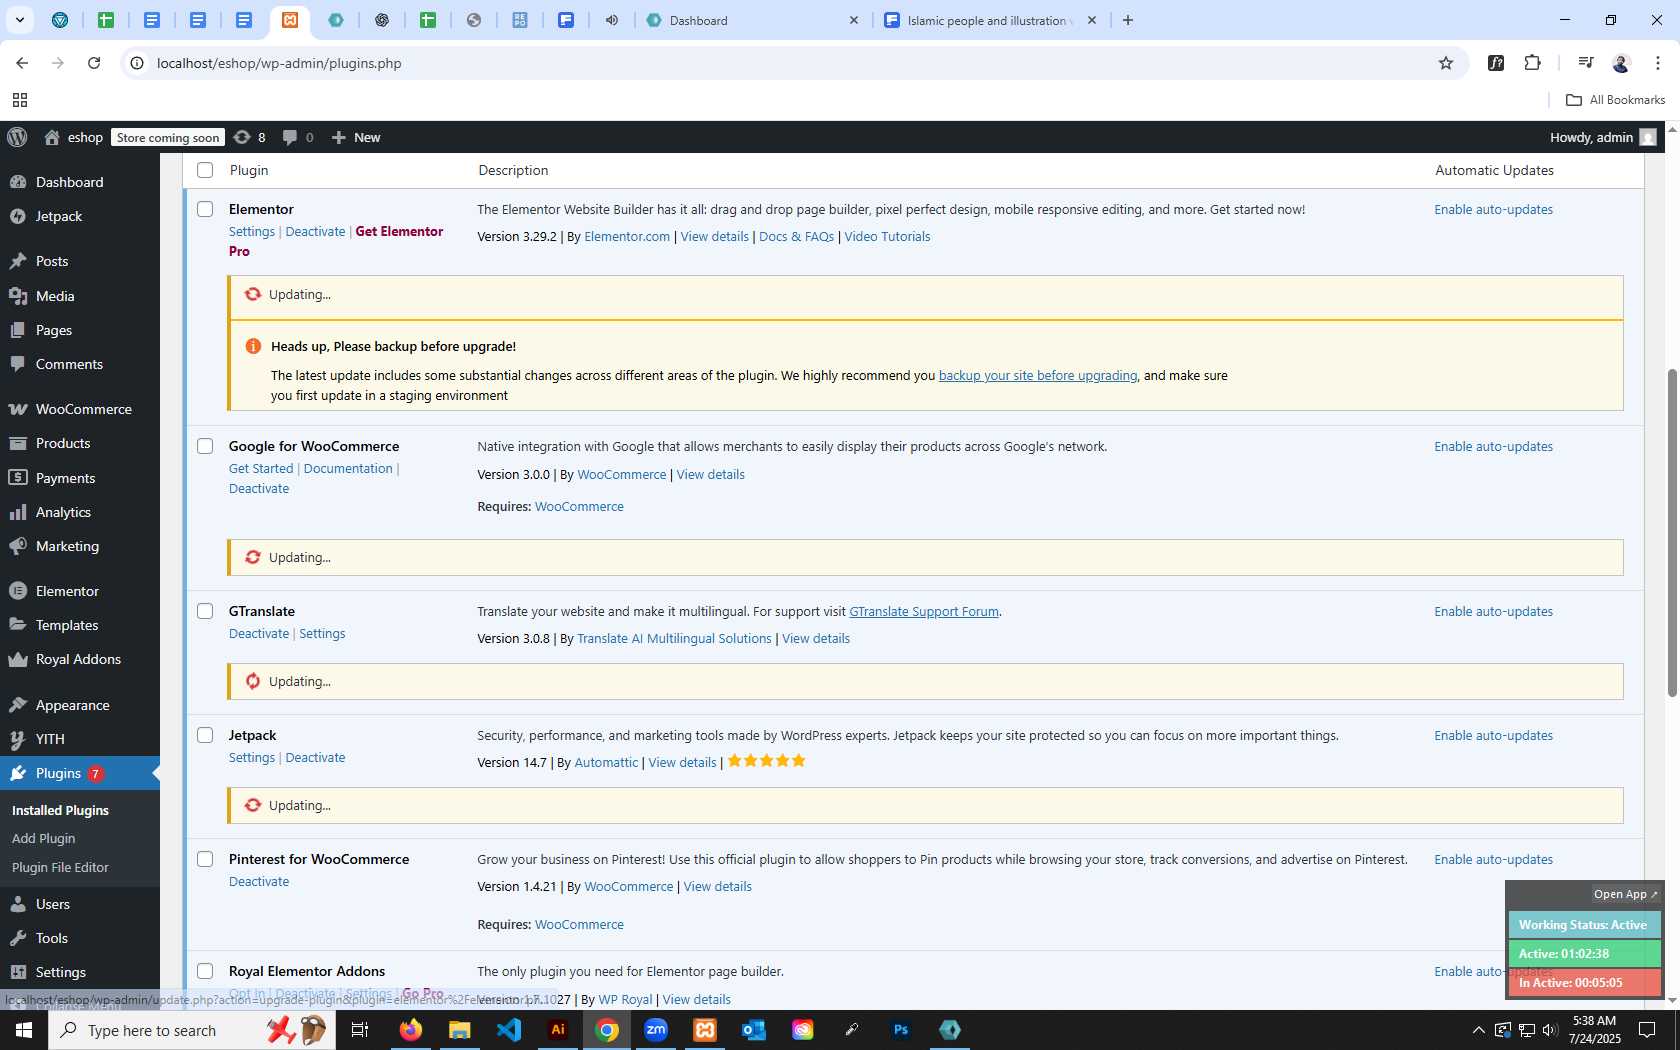Viewport: 1680px width, 1050px height.
Task: Open the Analytics menu
Action: click(63, 512)
